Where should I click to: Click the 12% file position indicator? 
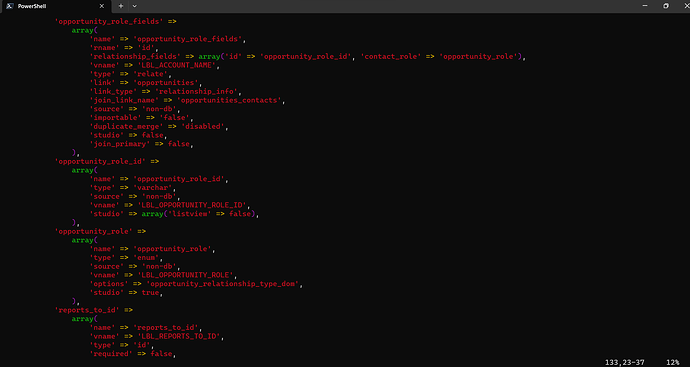[x=672, y=363]
